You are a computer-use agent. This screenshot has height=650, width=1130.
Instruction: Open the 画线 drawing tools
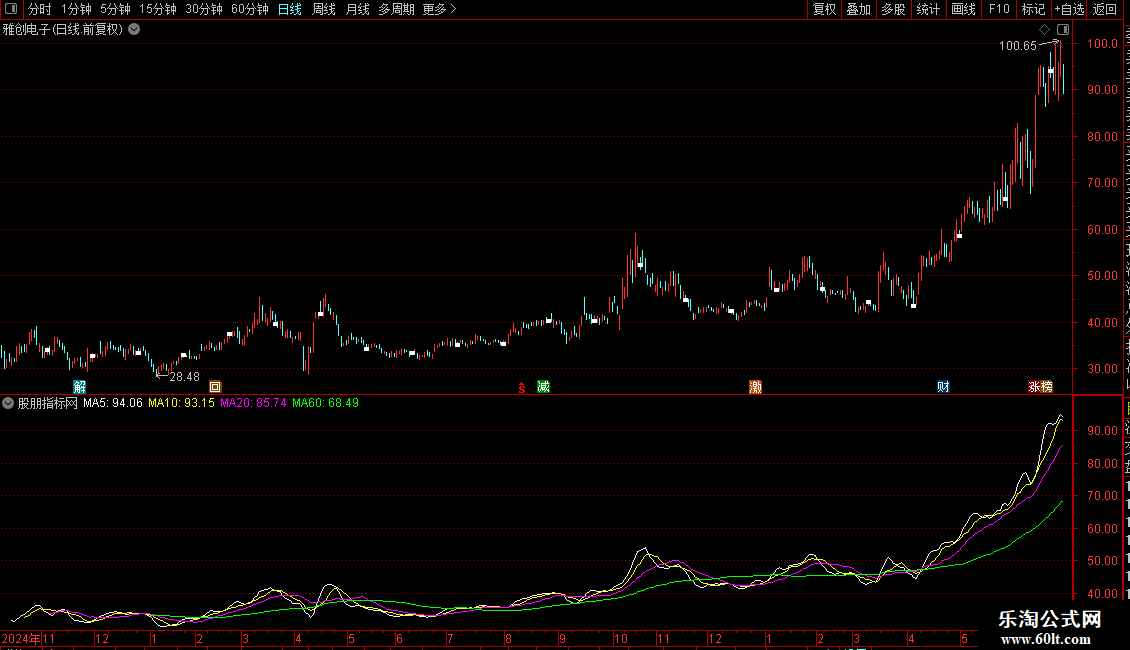[963, 9]
